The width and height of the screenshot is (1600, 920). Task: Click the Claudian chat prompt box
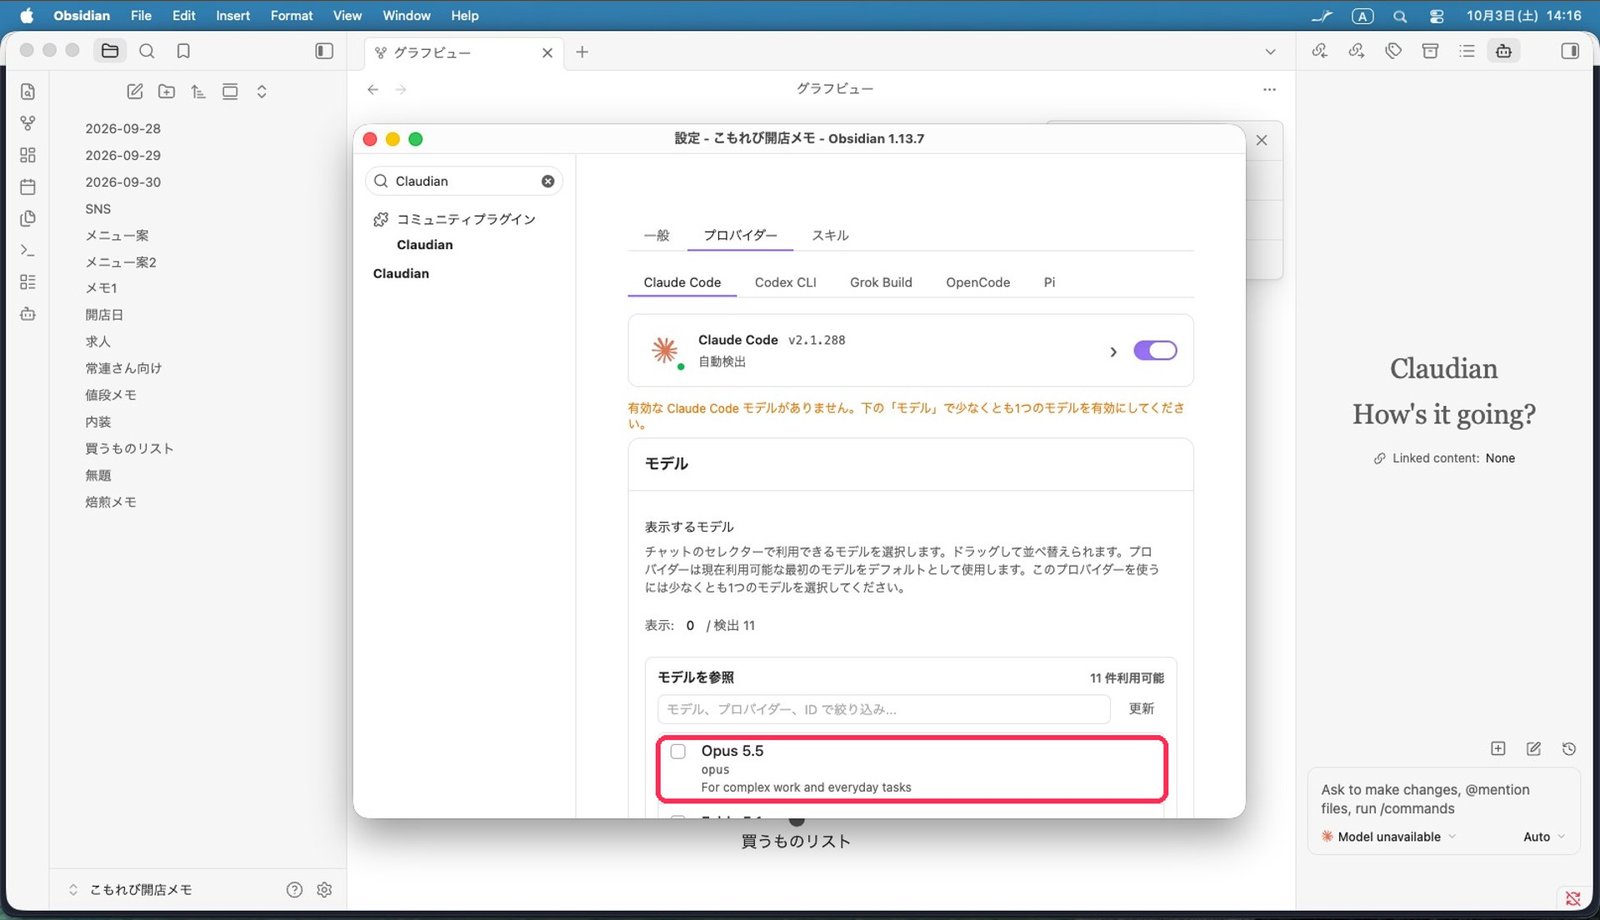[1444, 799]
